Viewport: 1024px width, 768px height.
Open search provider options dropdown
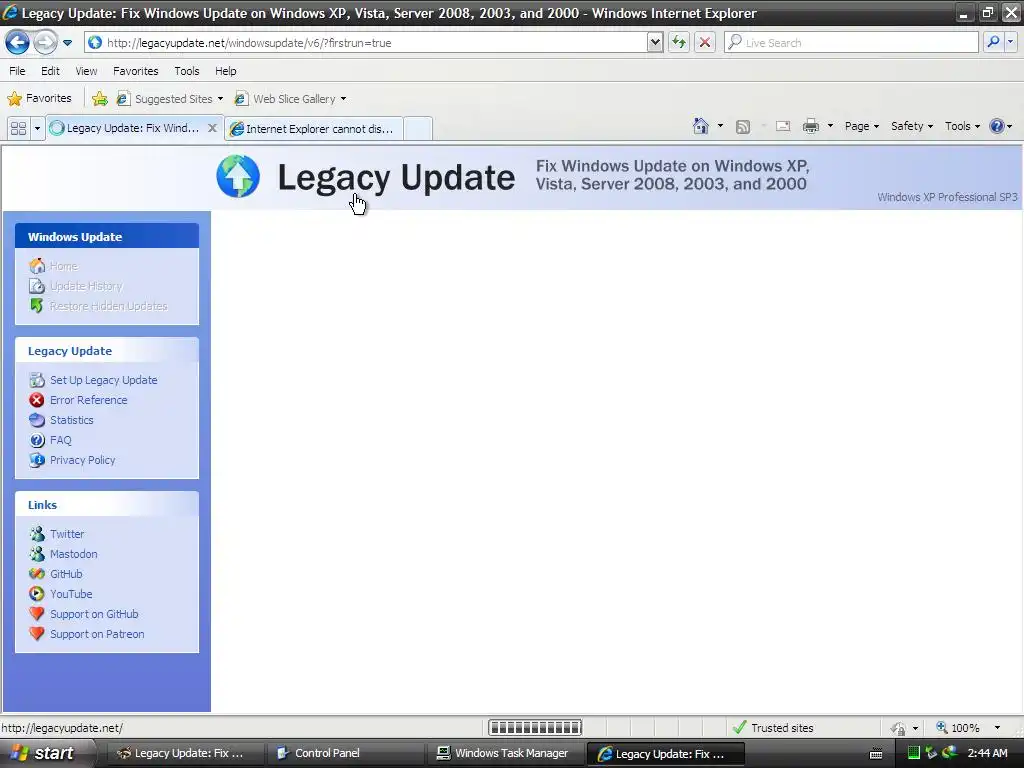pos(1010,42)
